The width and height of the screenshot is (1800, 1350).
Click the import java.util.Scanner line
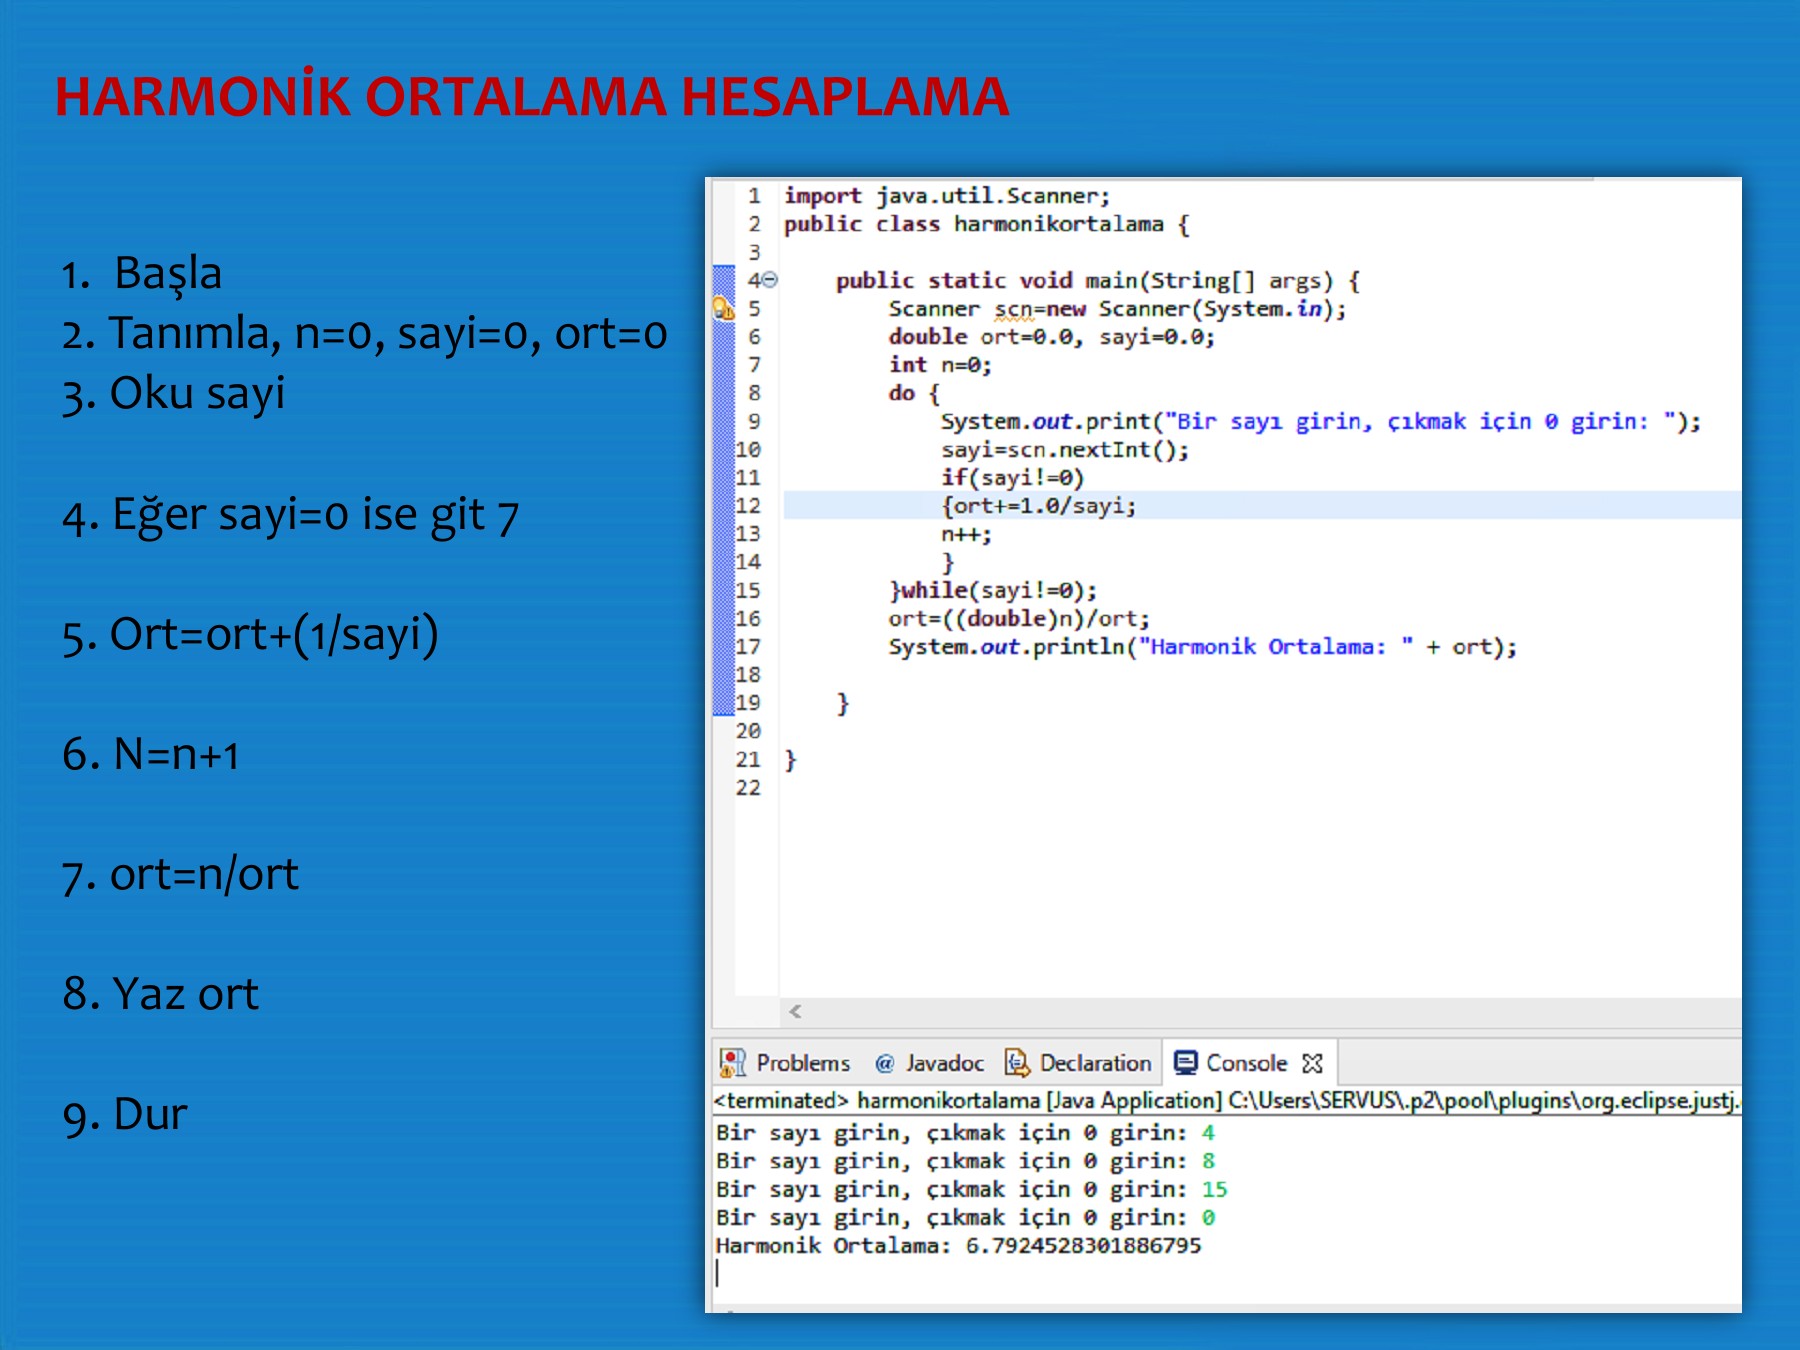(946, 196)
